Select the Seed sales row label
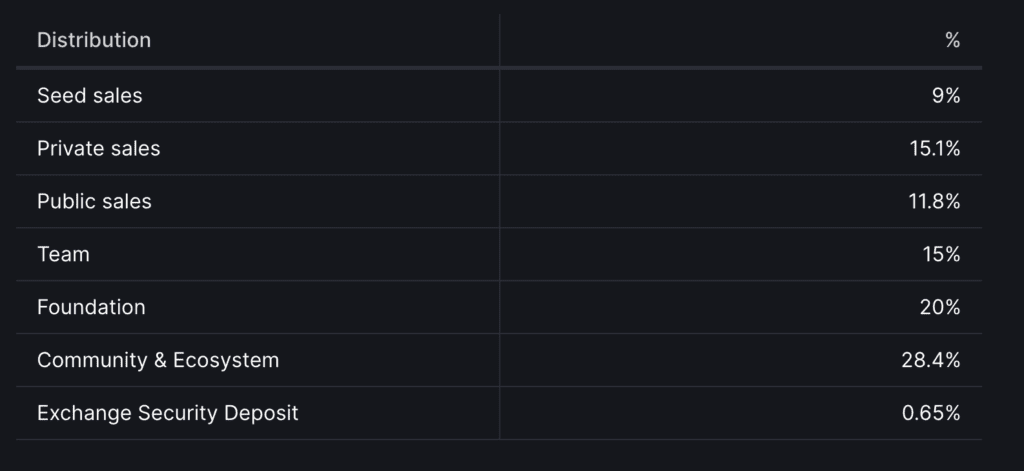1024x471 pixels. coord(90,96)
